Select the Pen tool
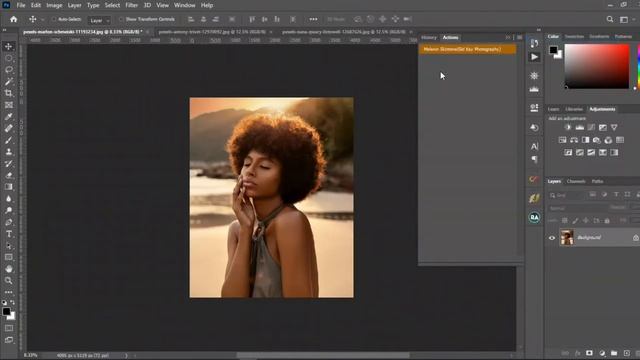Screen dimensions: 640x360 8,222
